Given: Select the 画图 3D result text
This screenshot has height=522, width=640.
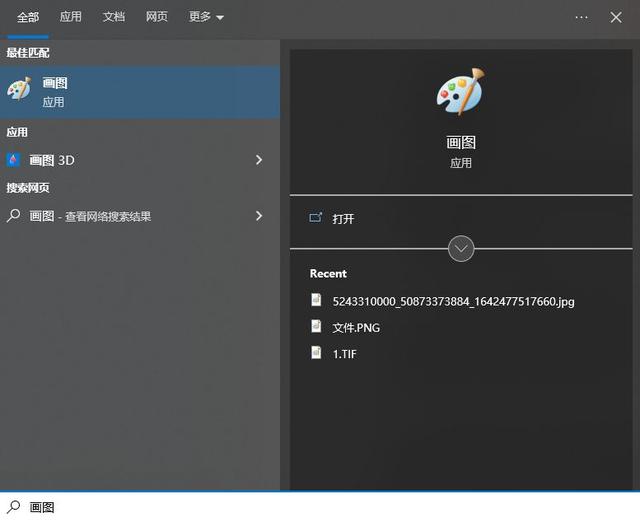Looking at the screenshot, I should click(52, 160).
